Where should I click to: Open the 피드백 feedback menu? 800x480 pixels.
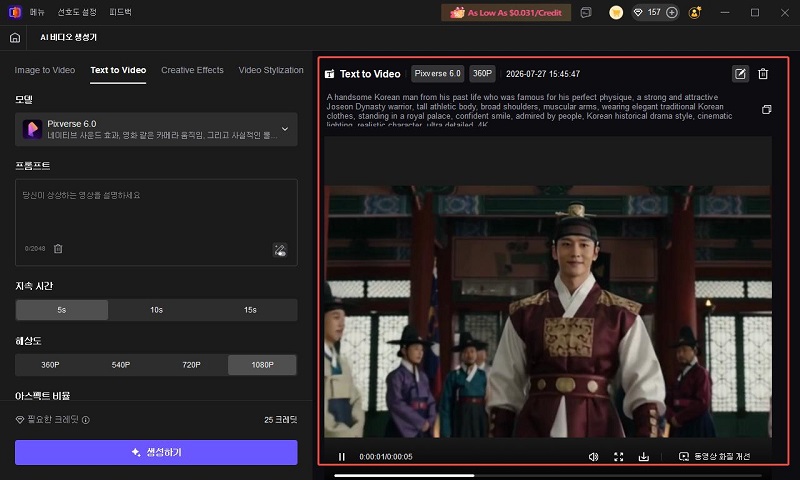[x=120, y=12]
